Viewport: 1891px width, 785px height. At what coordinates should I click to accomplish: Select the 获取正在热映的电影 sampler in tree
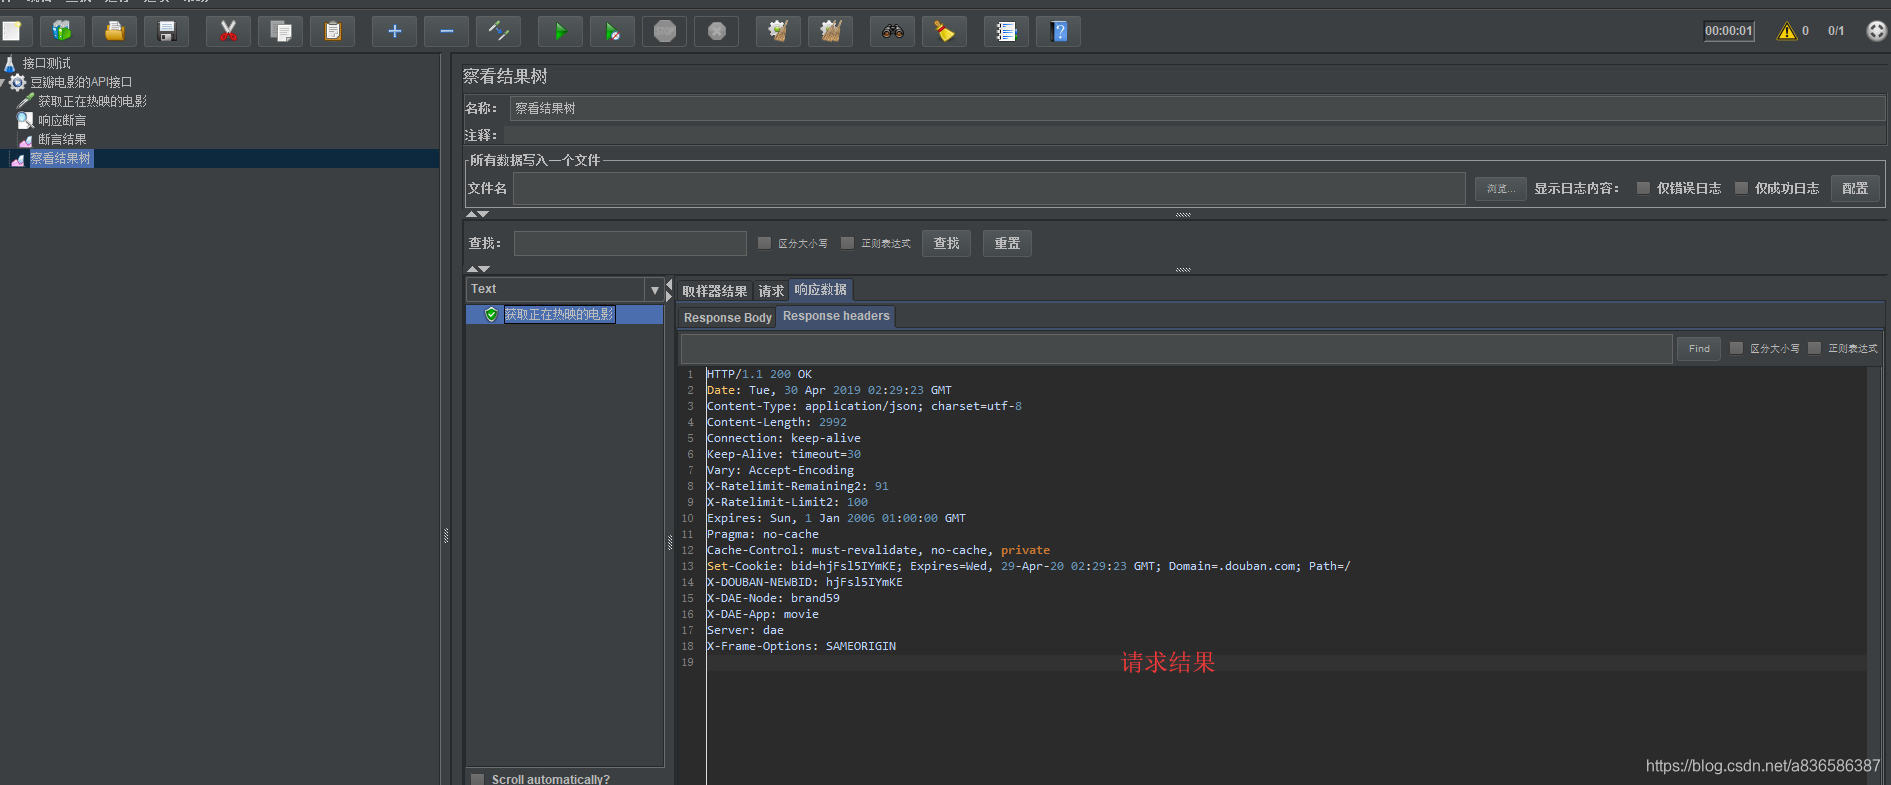92,101
